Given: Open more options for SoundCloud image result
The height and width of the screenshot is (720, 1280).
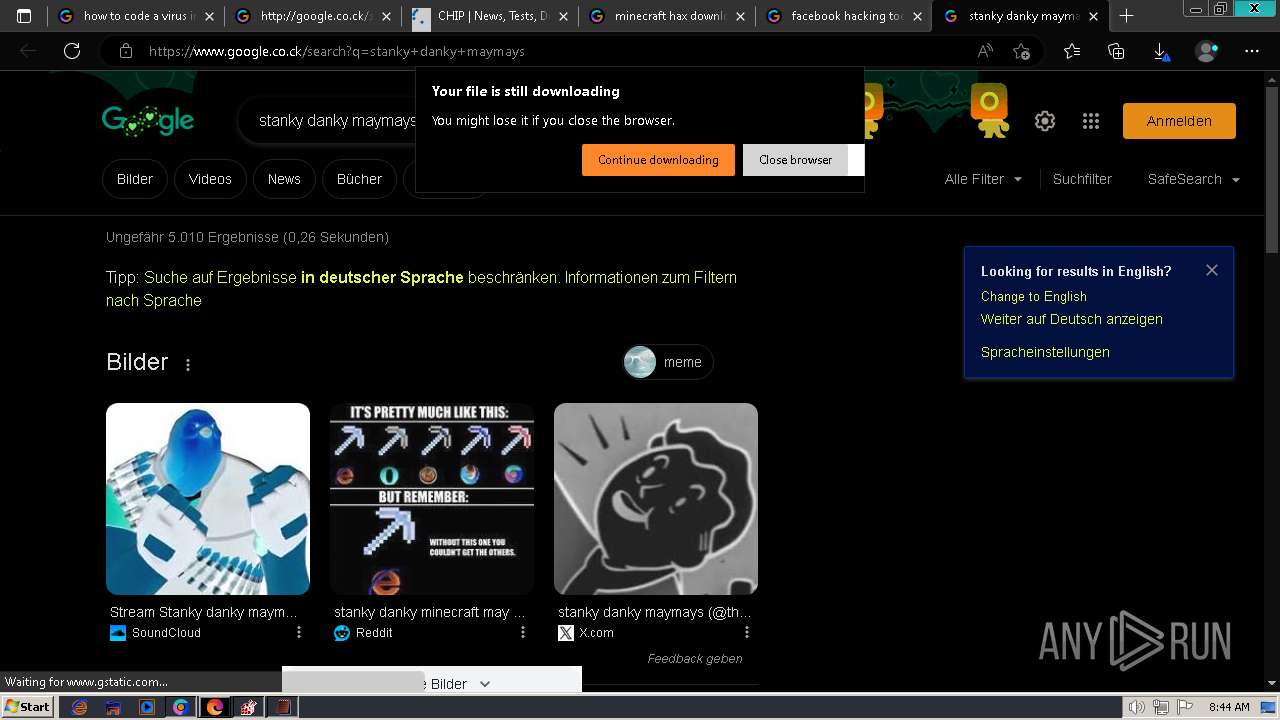Looking at the screenshot, I should pos(298,632).
